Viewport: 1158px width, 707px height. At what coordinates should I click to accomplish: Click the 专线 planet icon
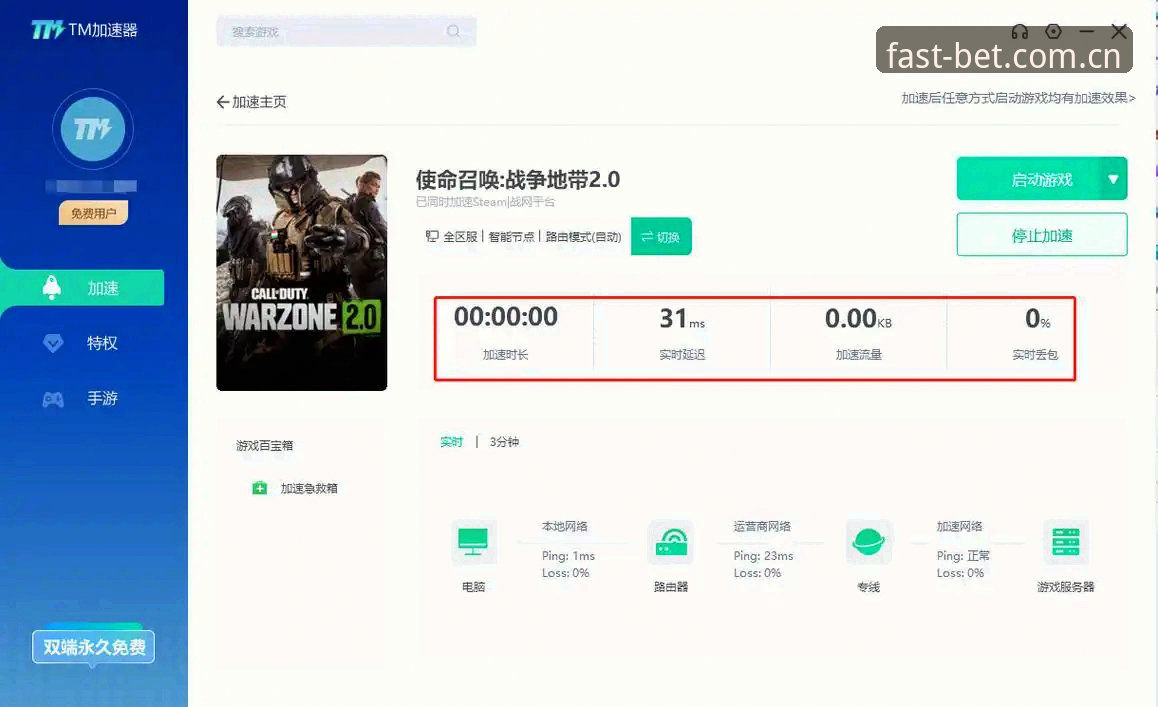pos(868,542)
